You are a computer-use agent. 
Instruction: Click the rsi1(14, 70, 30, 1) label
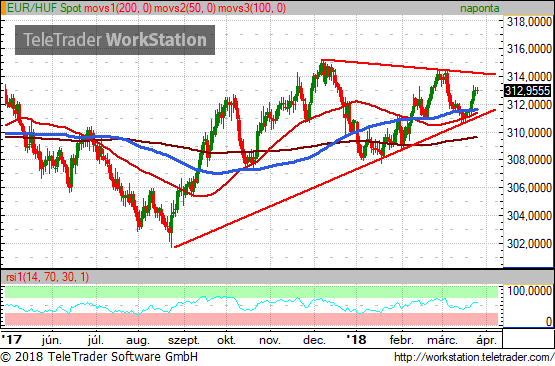click(47, 277)
